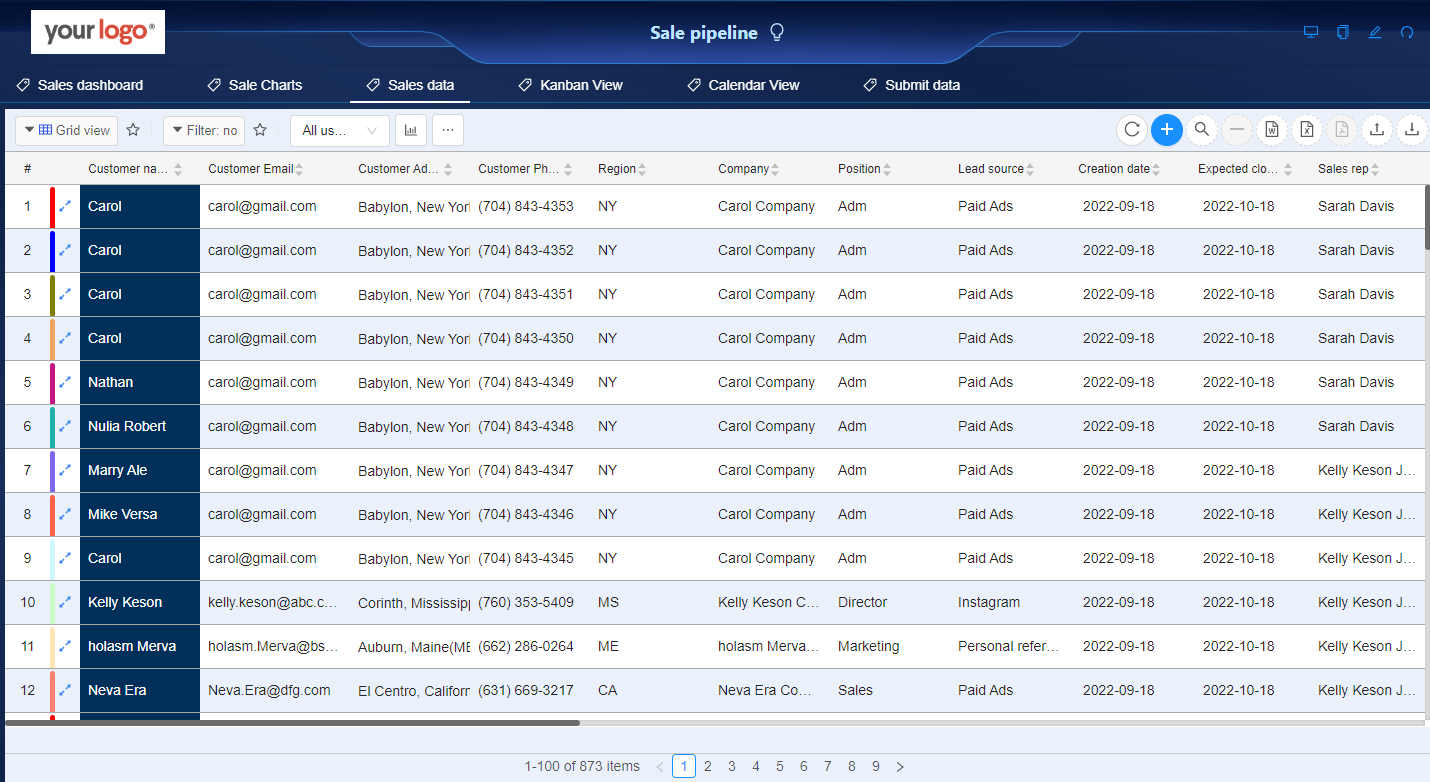Click the previous page arrow in pagination

tap(660, 766)
